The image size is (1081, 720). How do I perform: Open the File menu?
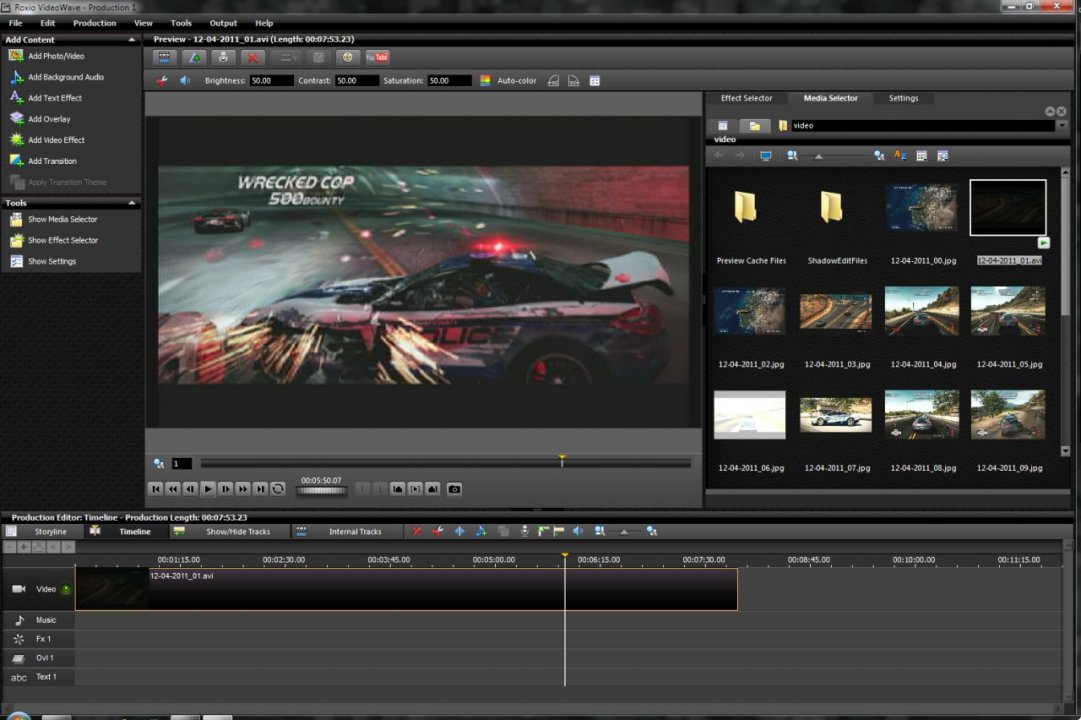tap(15, 23)
